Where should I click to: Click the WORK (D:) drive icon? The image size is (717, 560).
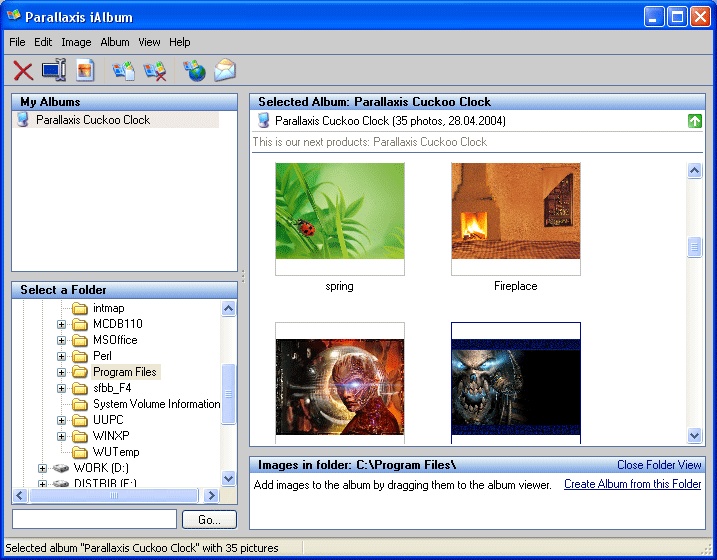point(60,468)
